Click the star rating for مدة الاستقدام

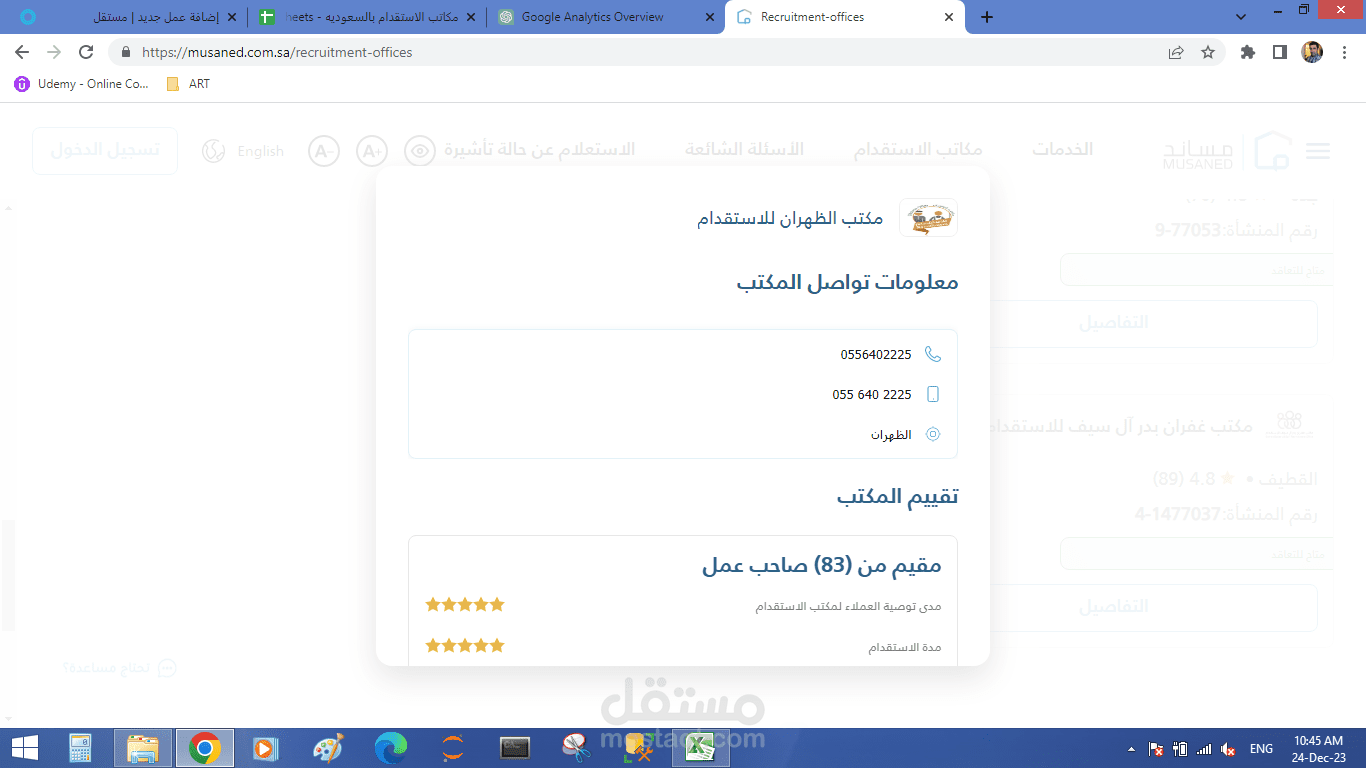[x=465, y=646]
